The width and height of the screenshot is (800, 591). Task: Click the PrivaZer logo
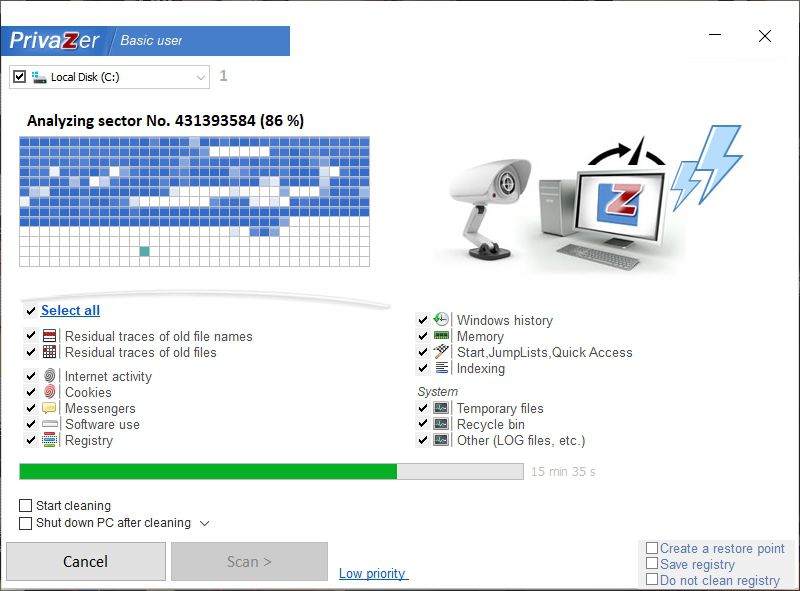[x=55, y=41]
